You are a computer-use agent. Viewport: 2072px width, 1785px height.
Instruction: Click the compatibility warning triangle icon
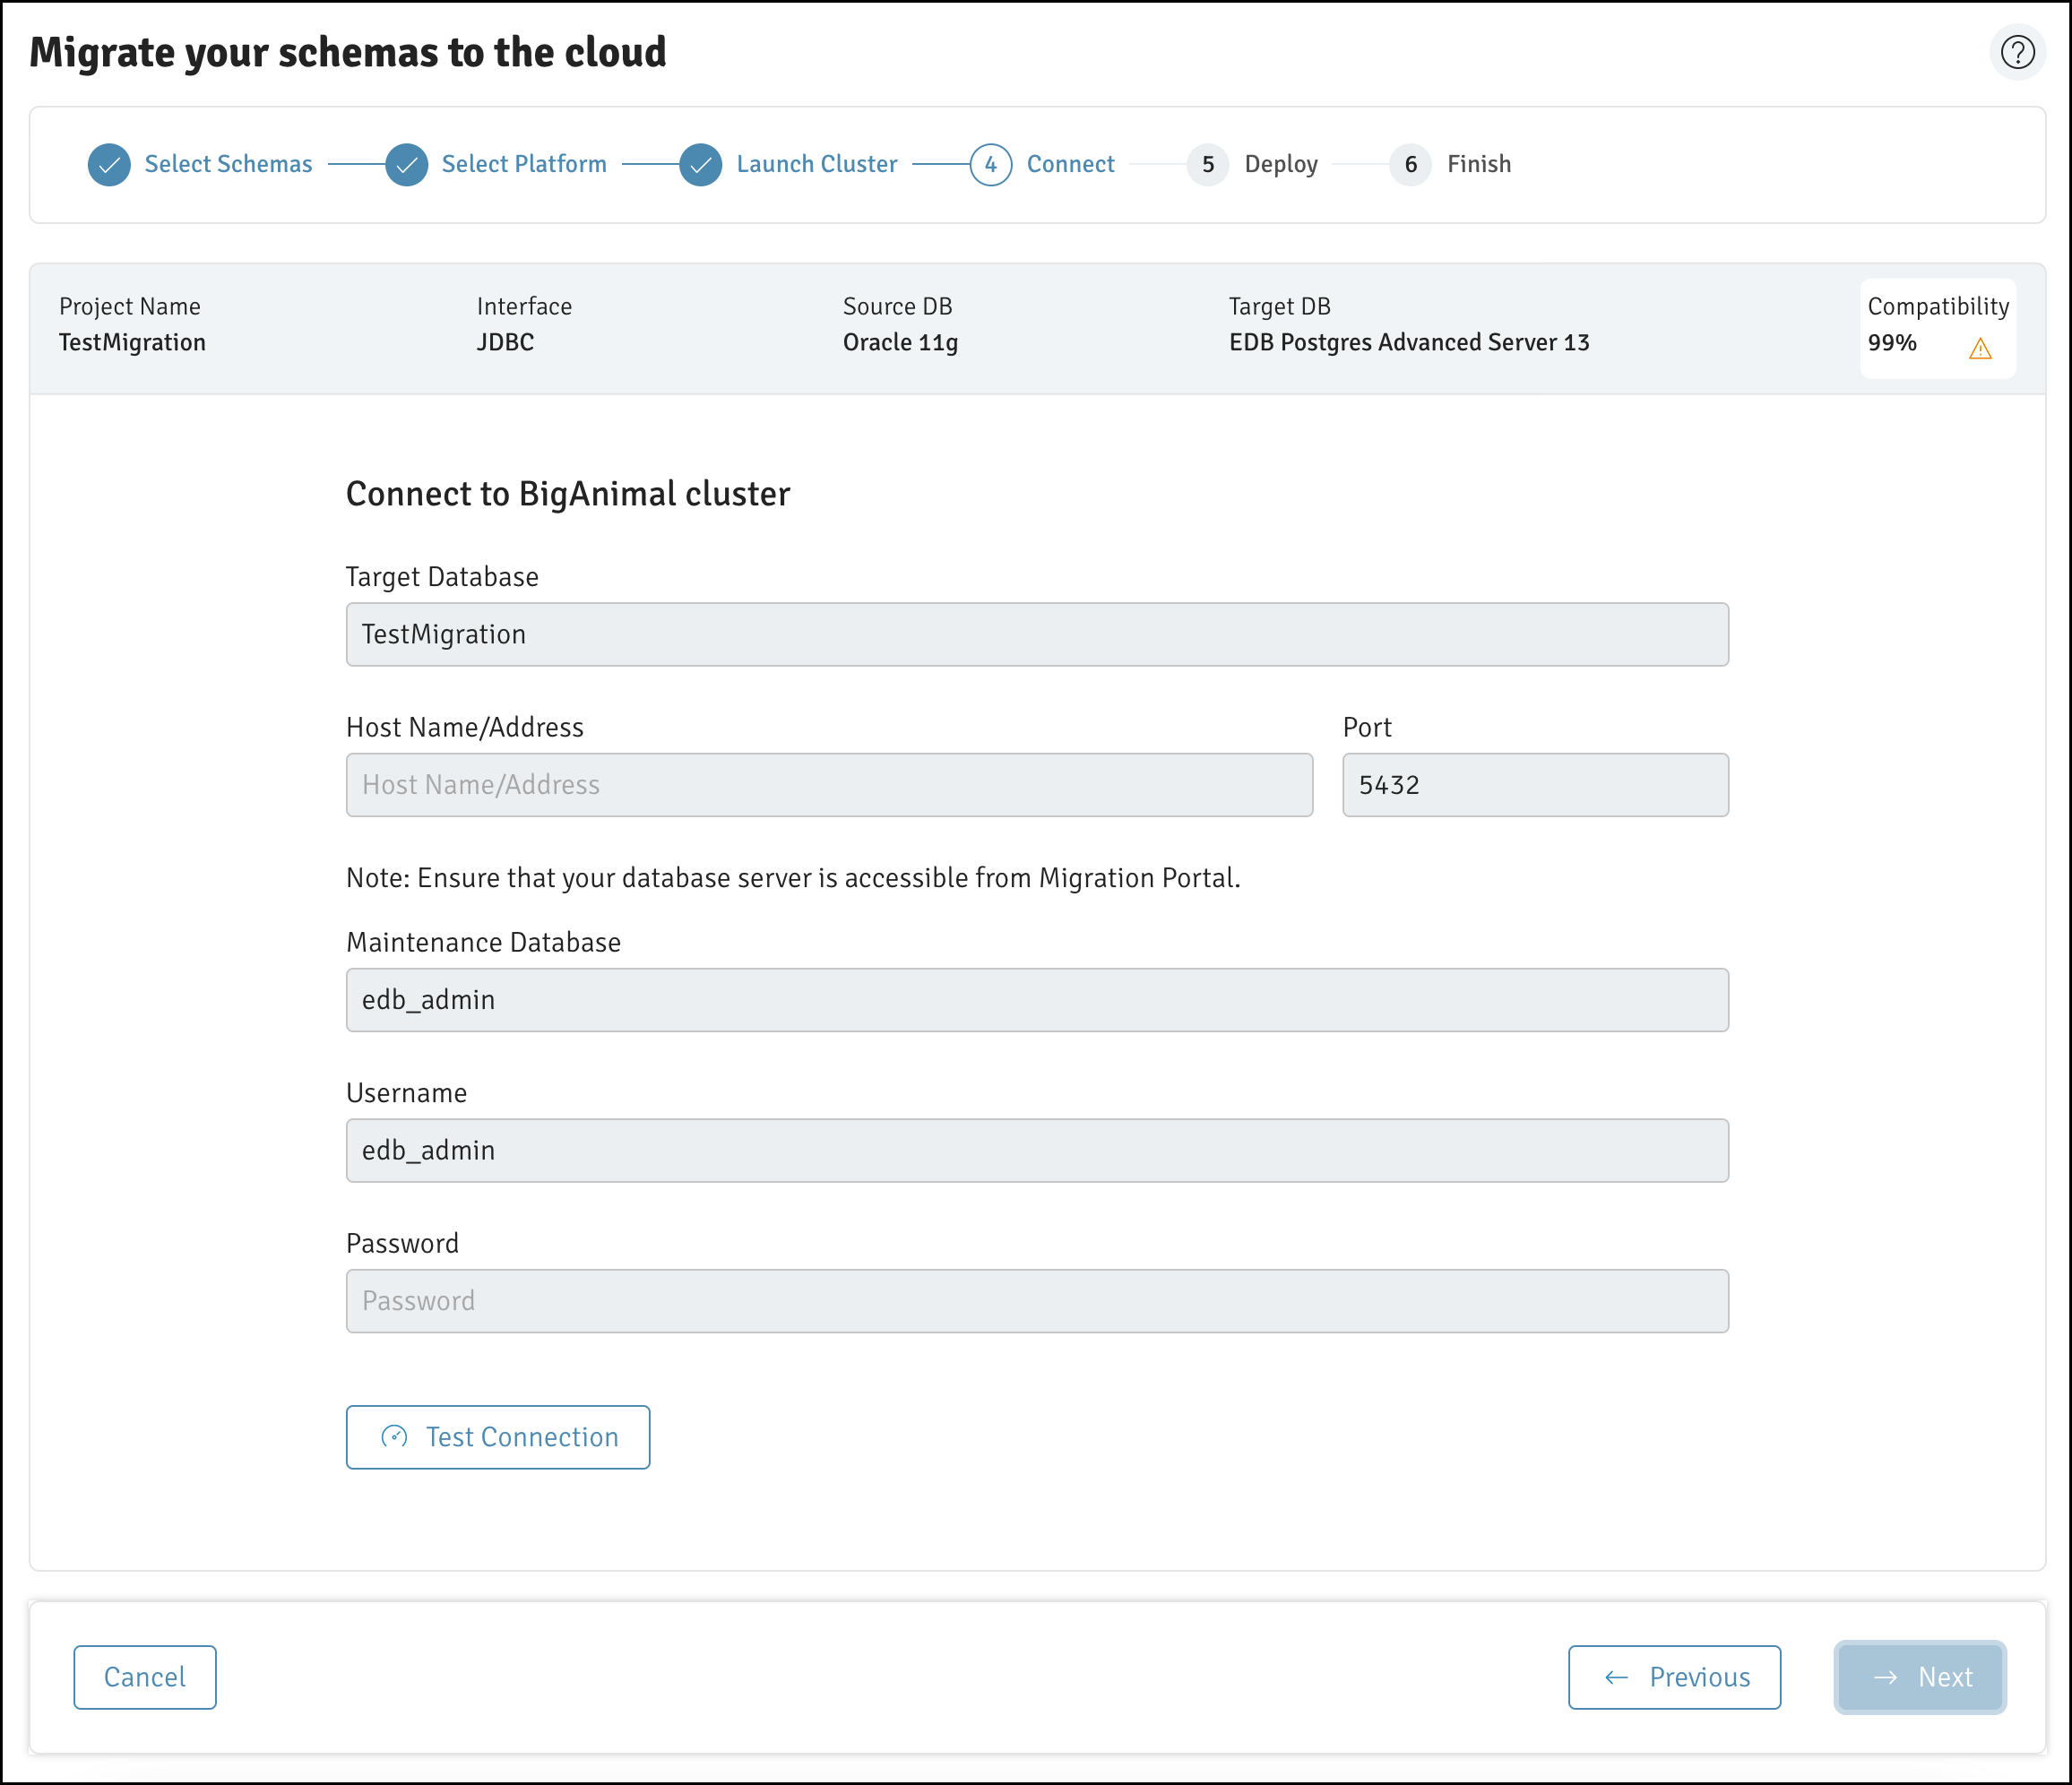coord(1980,348)
